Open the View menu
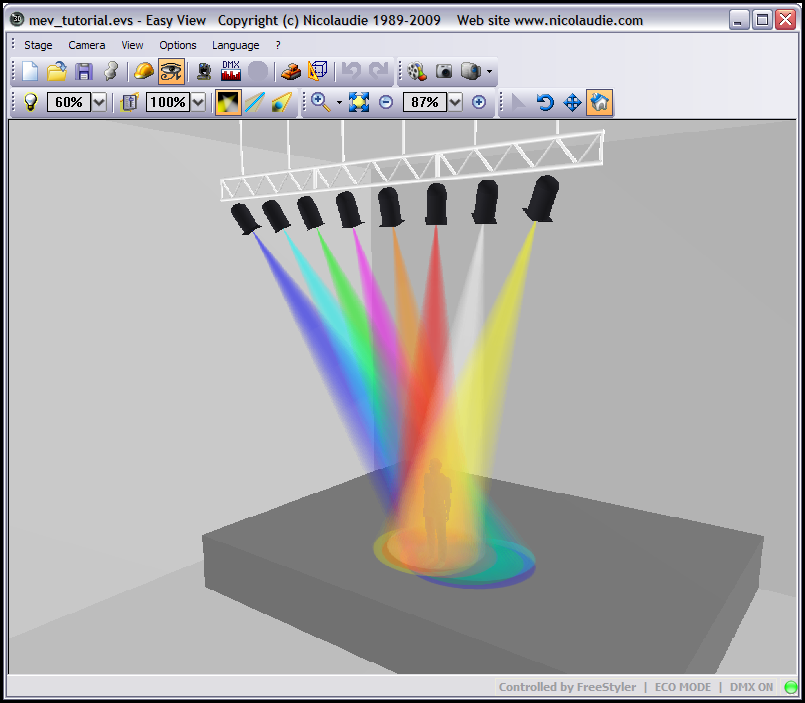805x703 pixels. point(132,45)
